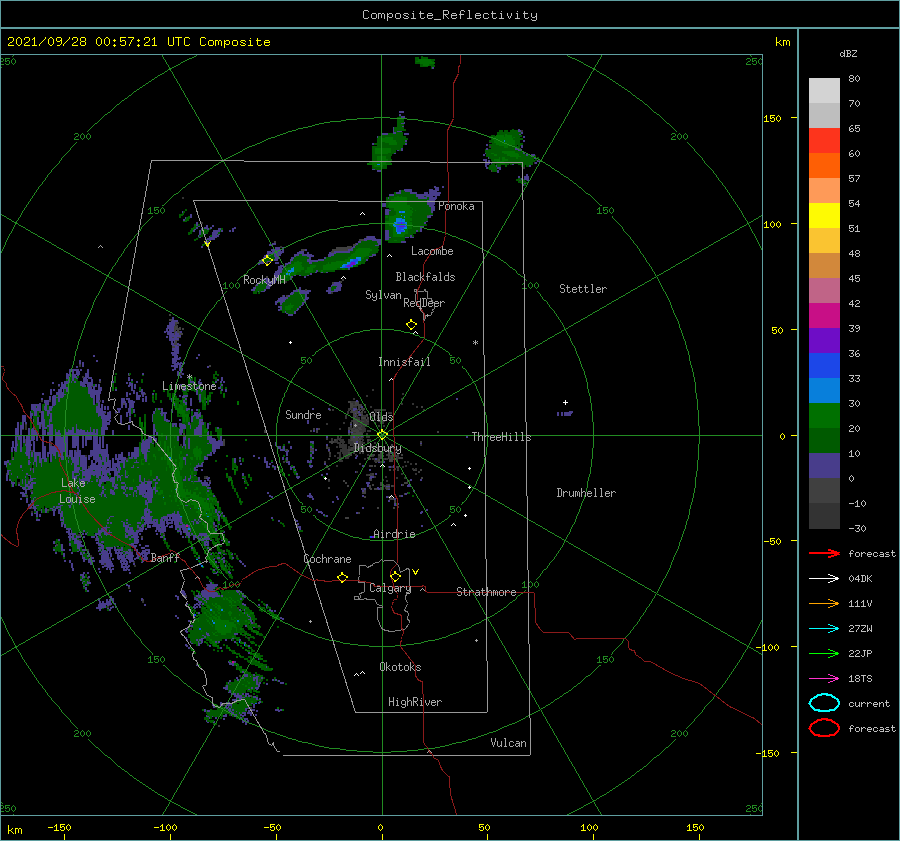Click the Stettler city label
This screenshot has height=841, width=900.
pyautogui.click(x=583, y=289)
